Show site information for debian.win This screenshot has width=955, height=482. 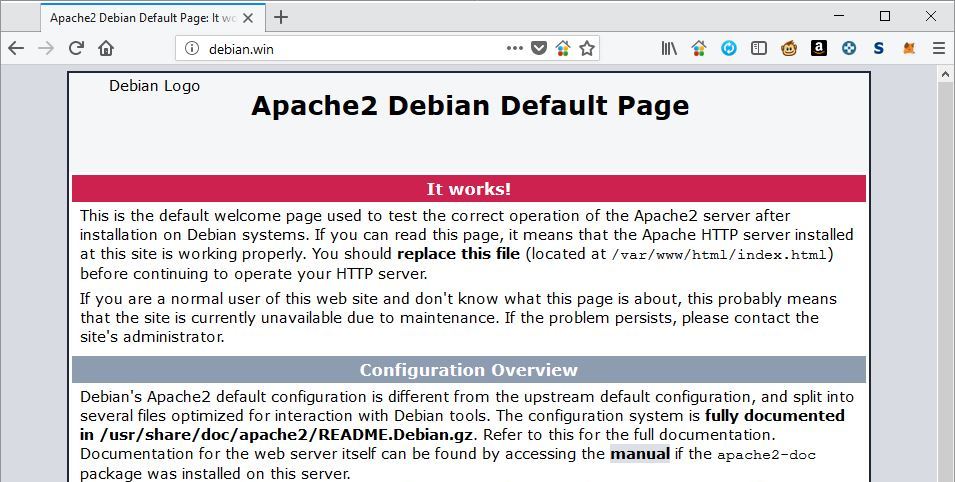[x=192, y=48]
